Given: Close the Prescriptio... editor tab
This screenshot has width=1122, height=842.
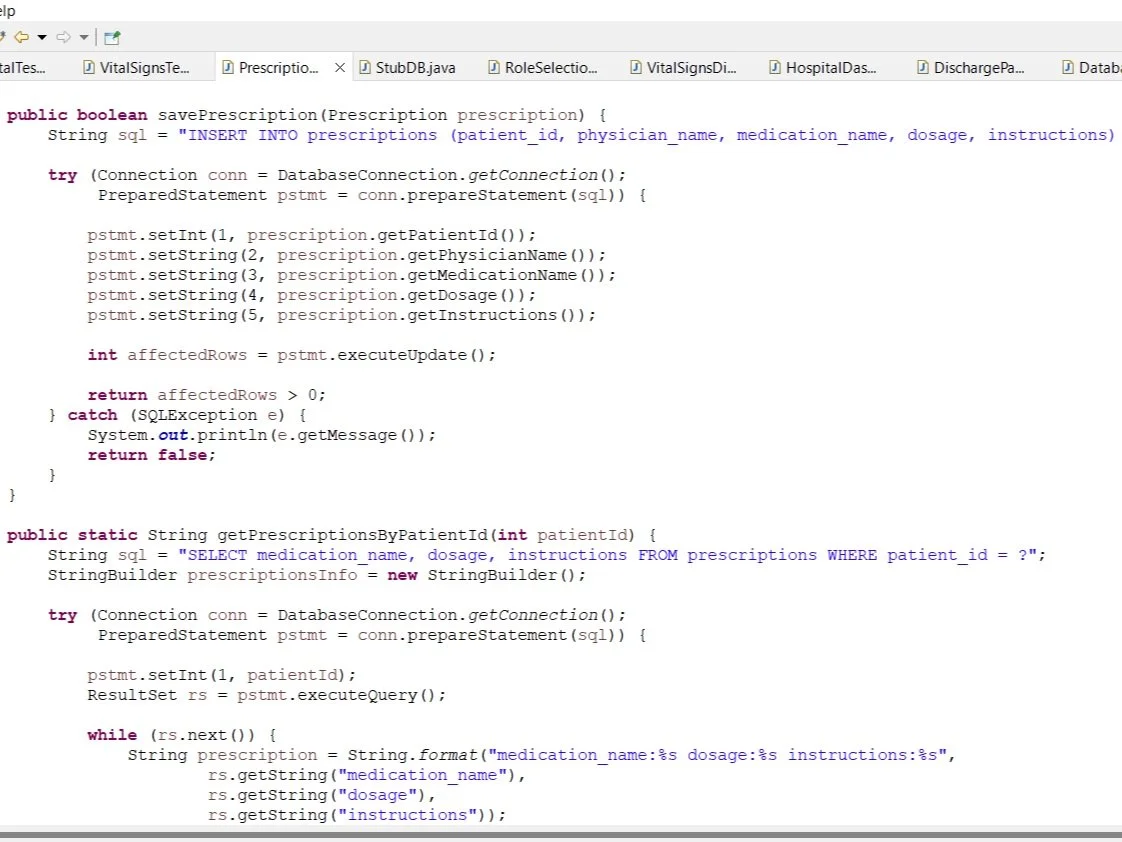Looking at the screenshot, I should coord(340,67).
